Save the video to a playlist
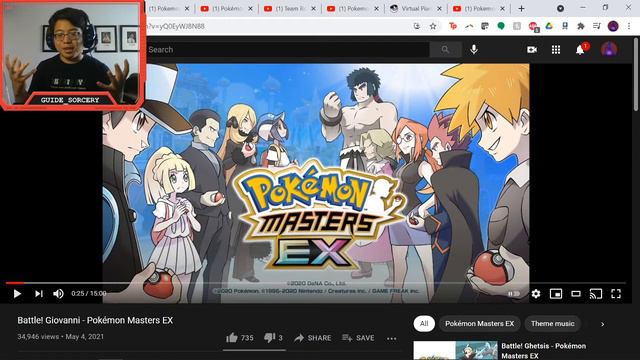The image size is (640, 360). click(x=358, y=338)
